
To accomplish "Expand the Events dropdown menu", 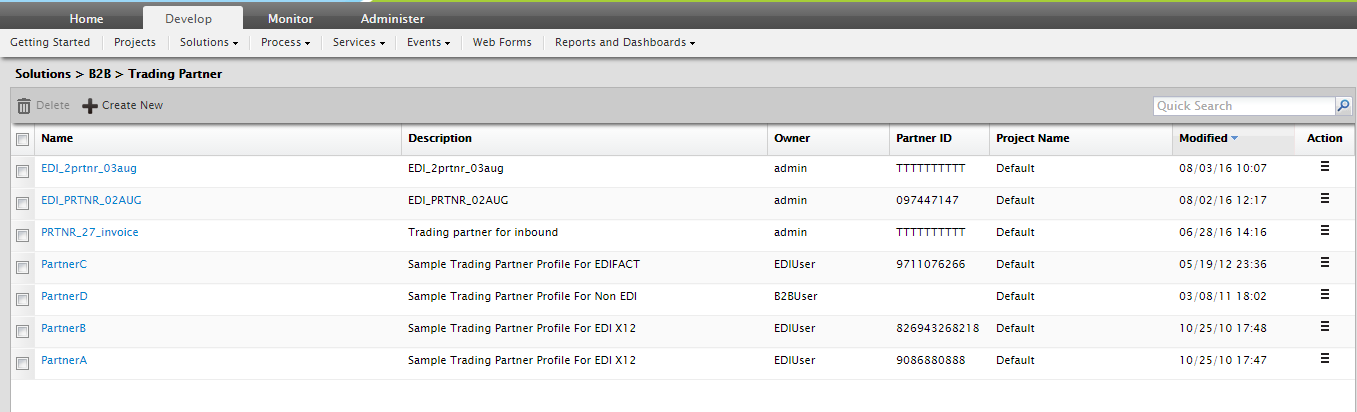I will 428,42.
